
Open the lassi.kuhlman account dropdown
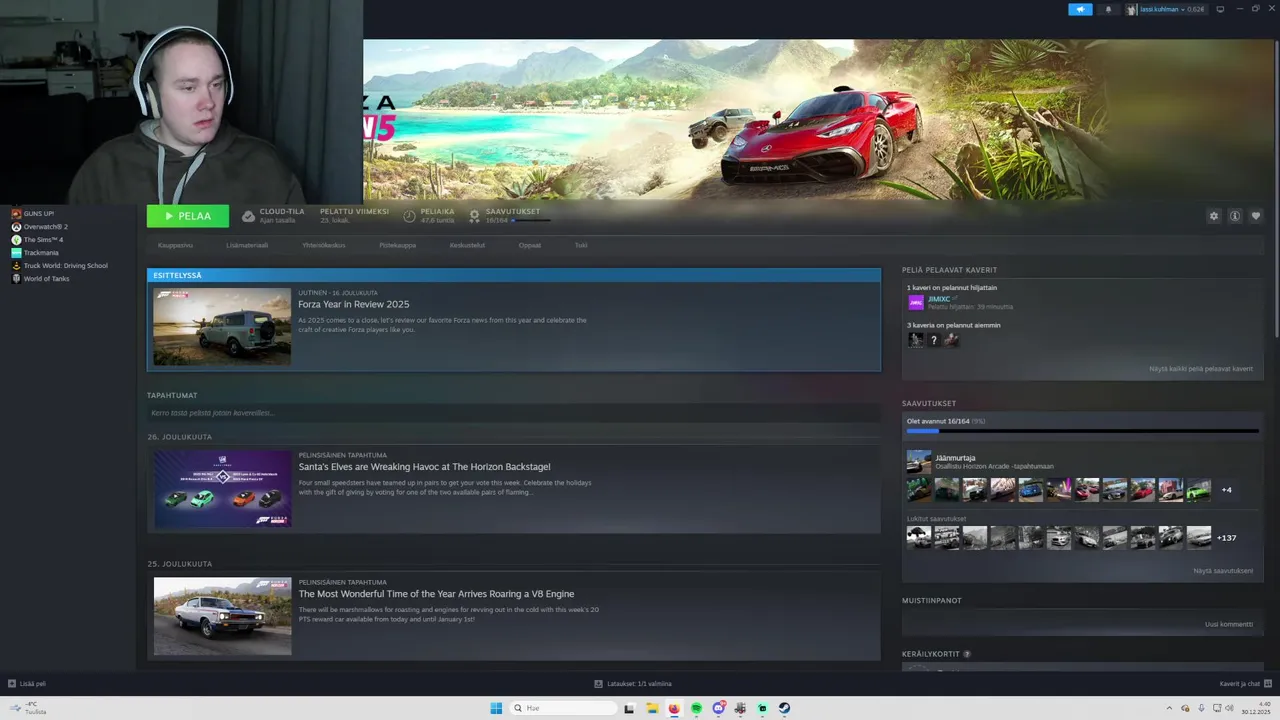coord(1166,9)
